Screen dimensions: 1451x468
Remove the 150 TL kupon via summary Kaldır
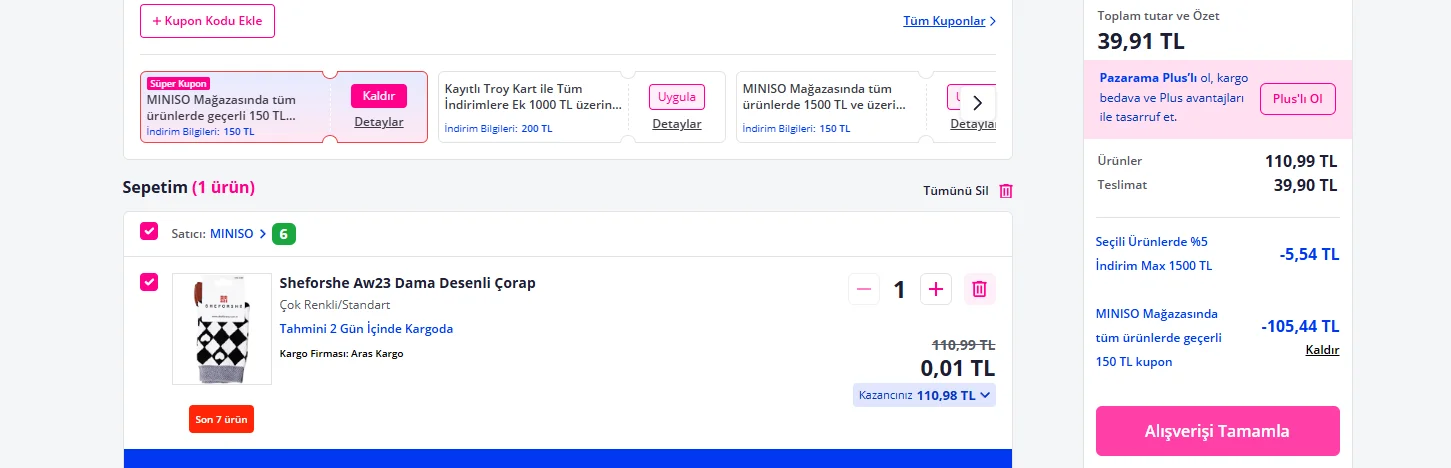tap(1322, 350)
